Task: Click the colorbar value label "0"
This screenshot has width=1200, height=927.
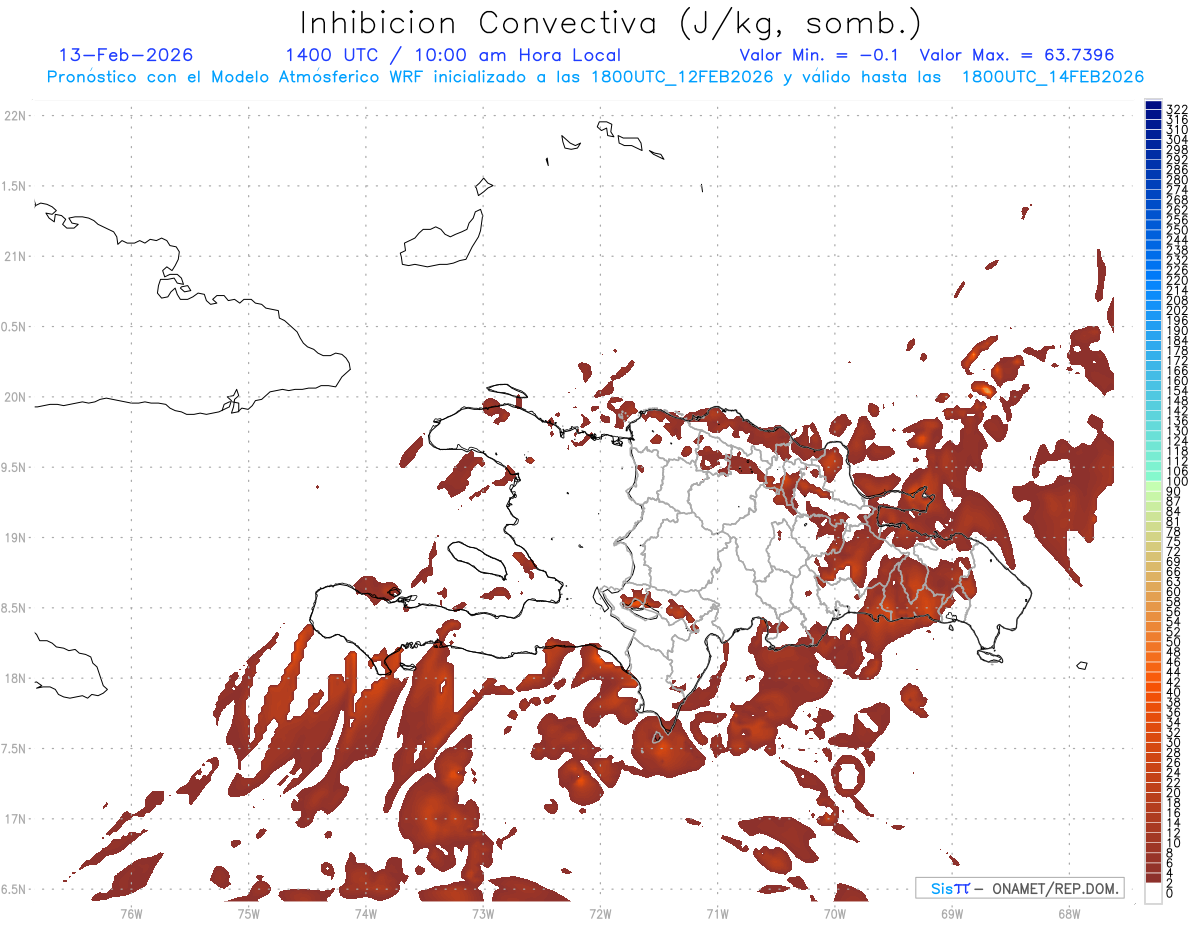Action: [1170, 893]
